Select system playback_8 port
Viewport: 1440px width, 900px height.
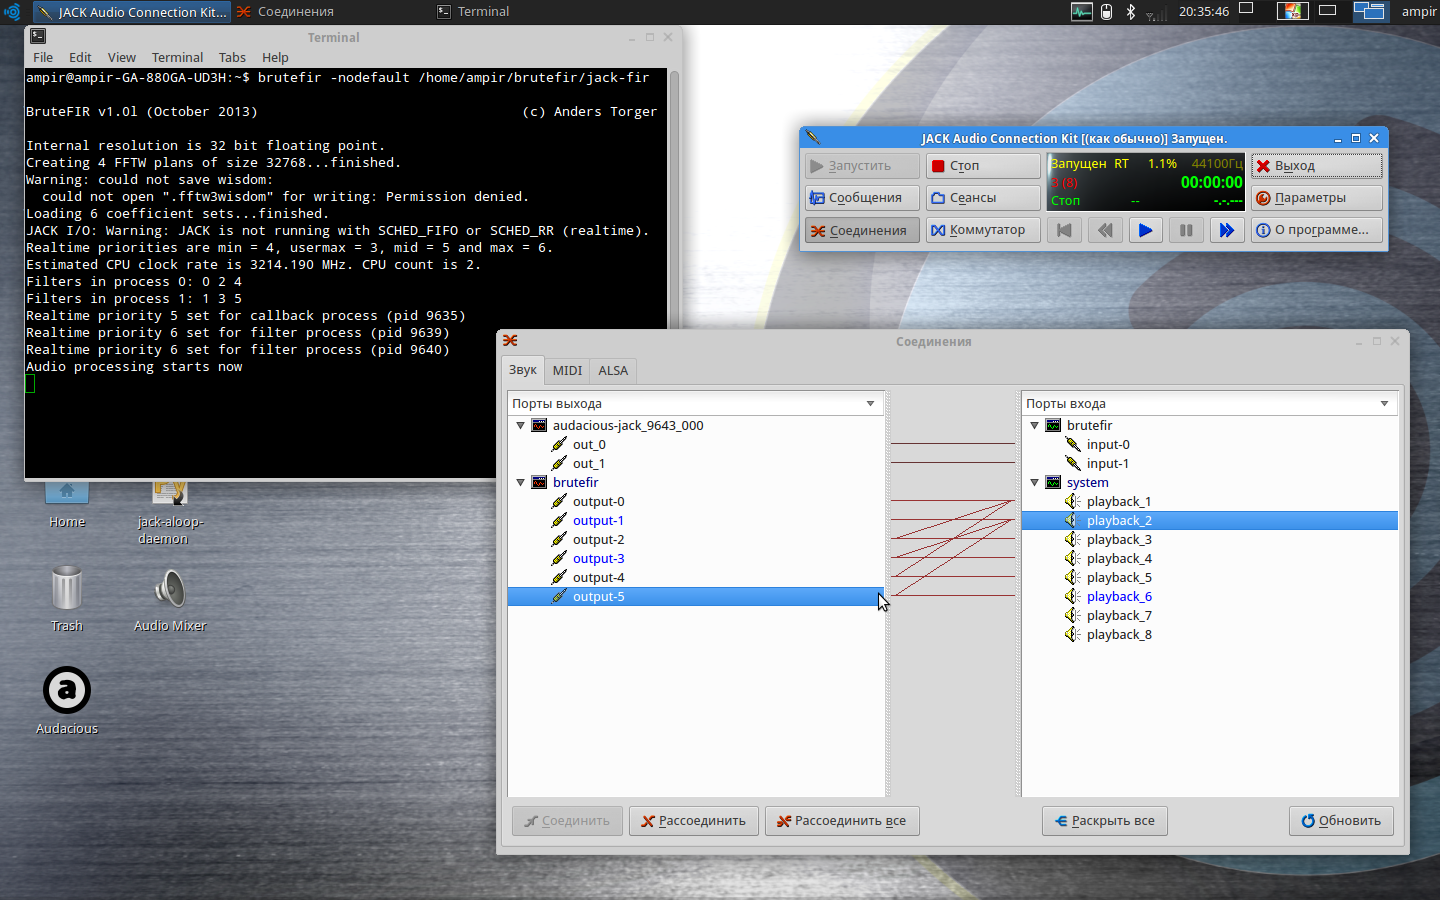tap(1118, 634)
